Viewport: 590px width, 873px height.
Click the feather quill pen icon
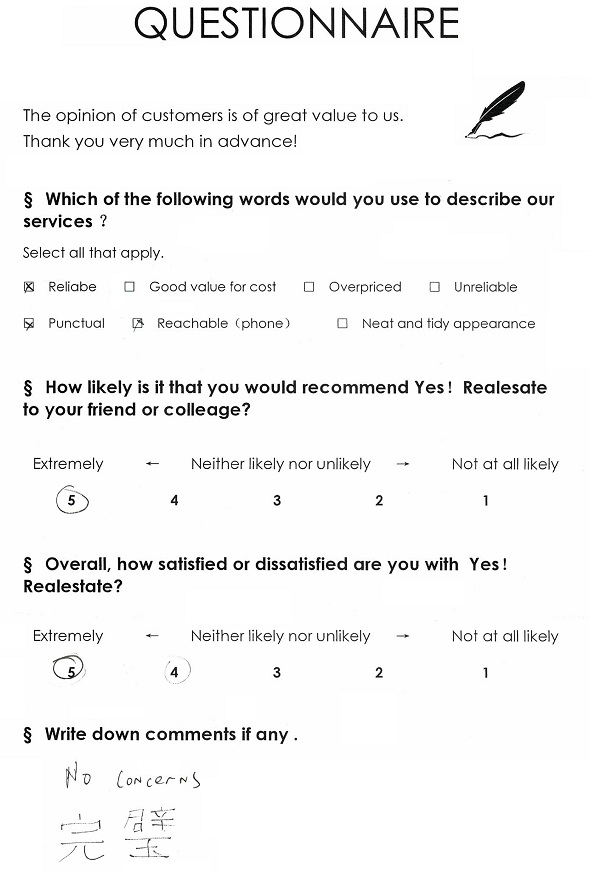coord(495,110)
